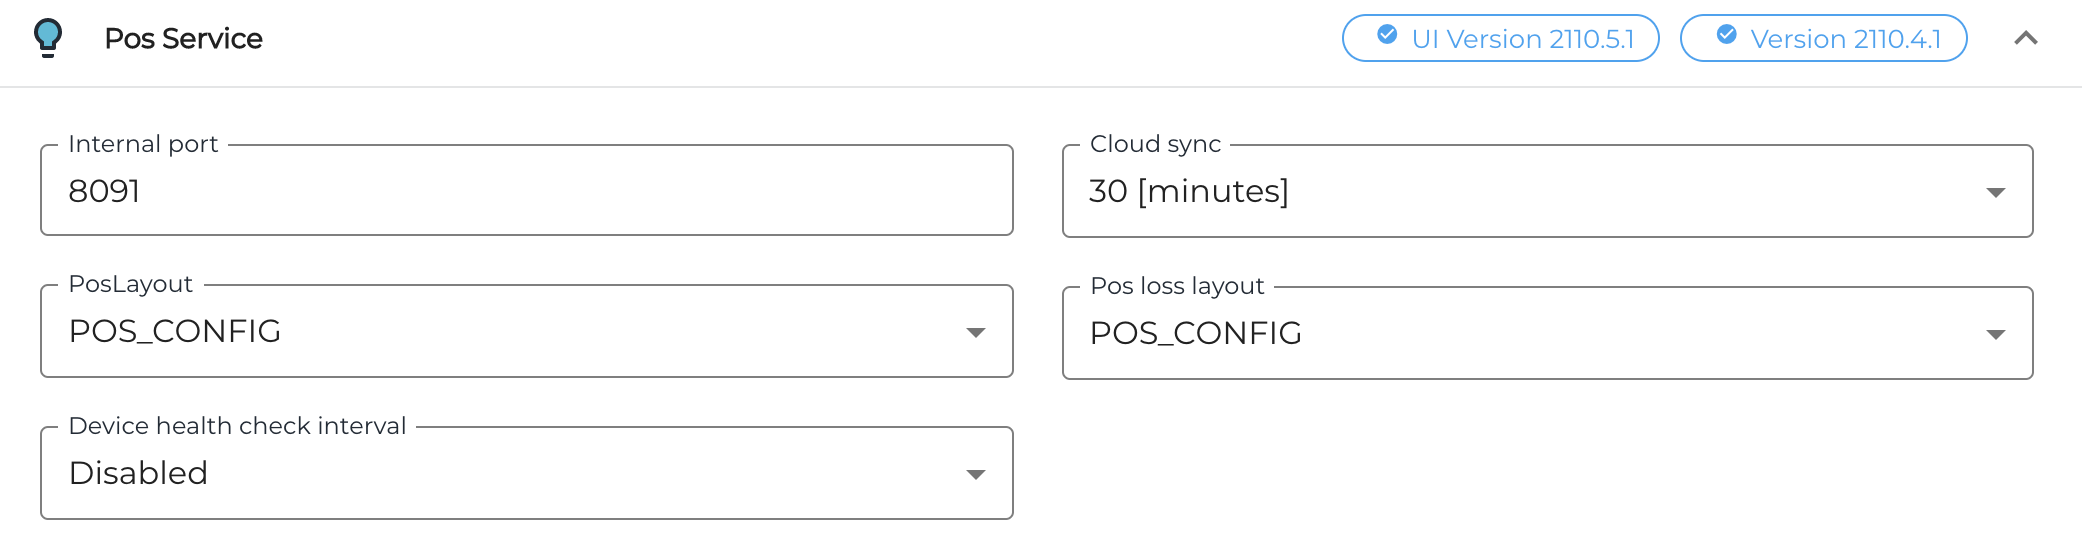Click the PosLayout dropdown arrow
The image size is (2082, 556).
[x=976, y=332]
